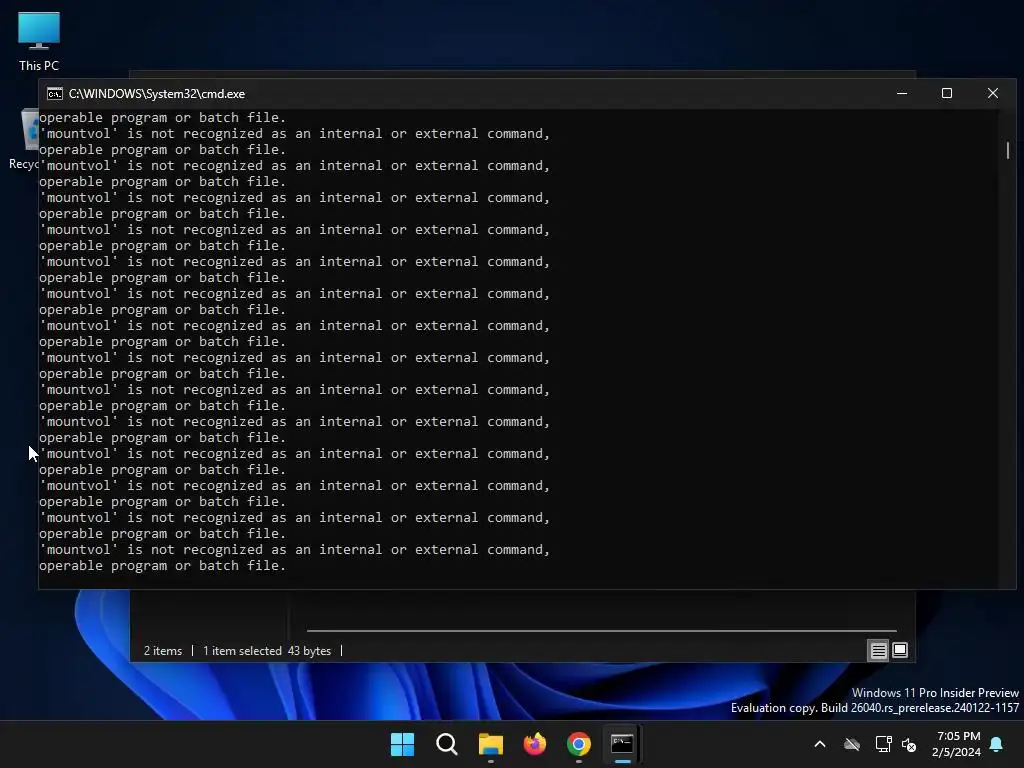Launch Firefox from the taskbar
Screen dimensions: 1024x768
pos(535,744)
